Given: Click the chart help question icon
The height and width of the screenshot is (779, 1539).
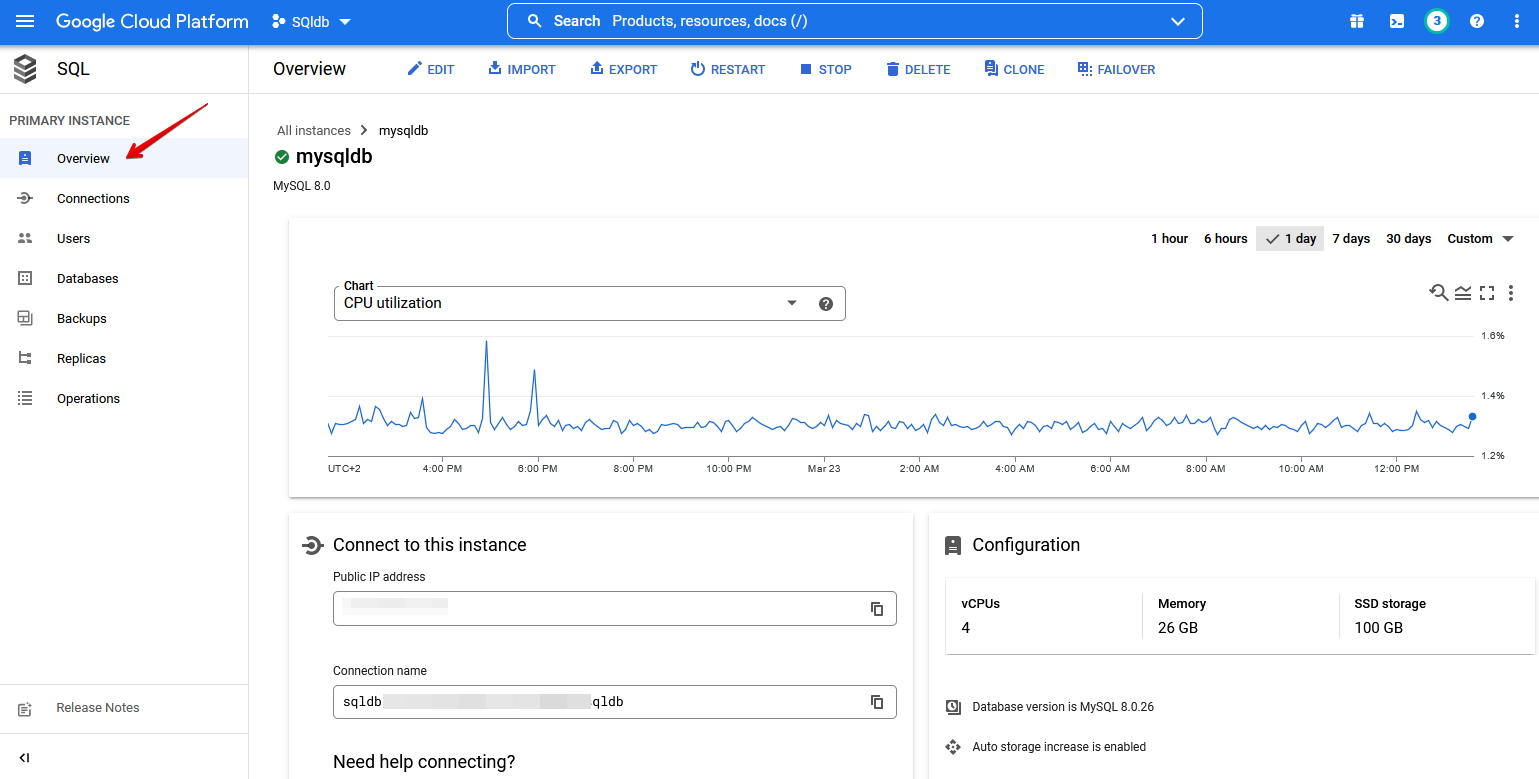Looking at the screenshot, I should tap(826, 304).
